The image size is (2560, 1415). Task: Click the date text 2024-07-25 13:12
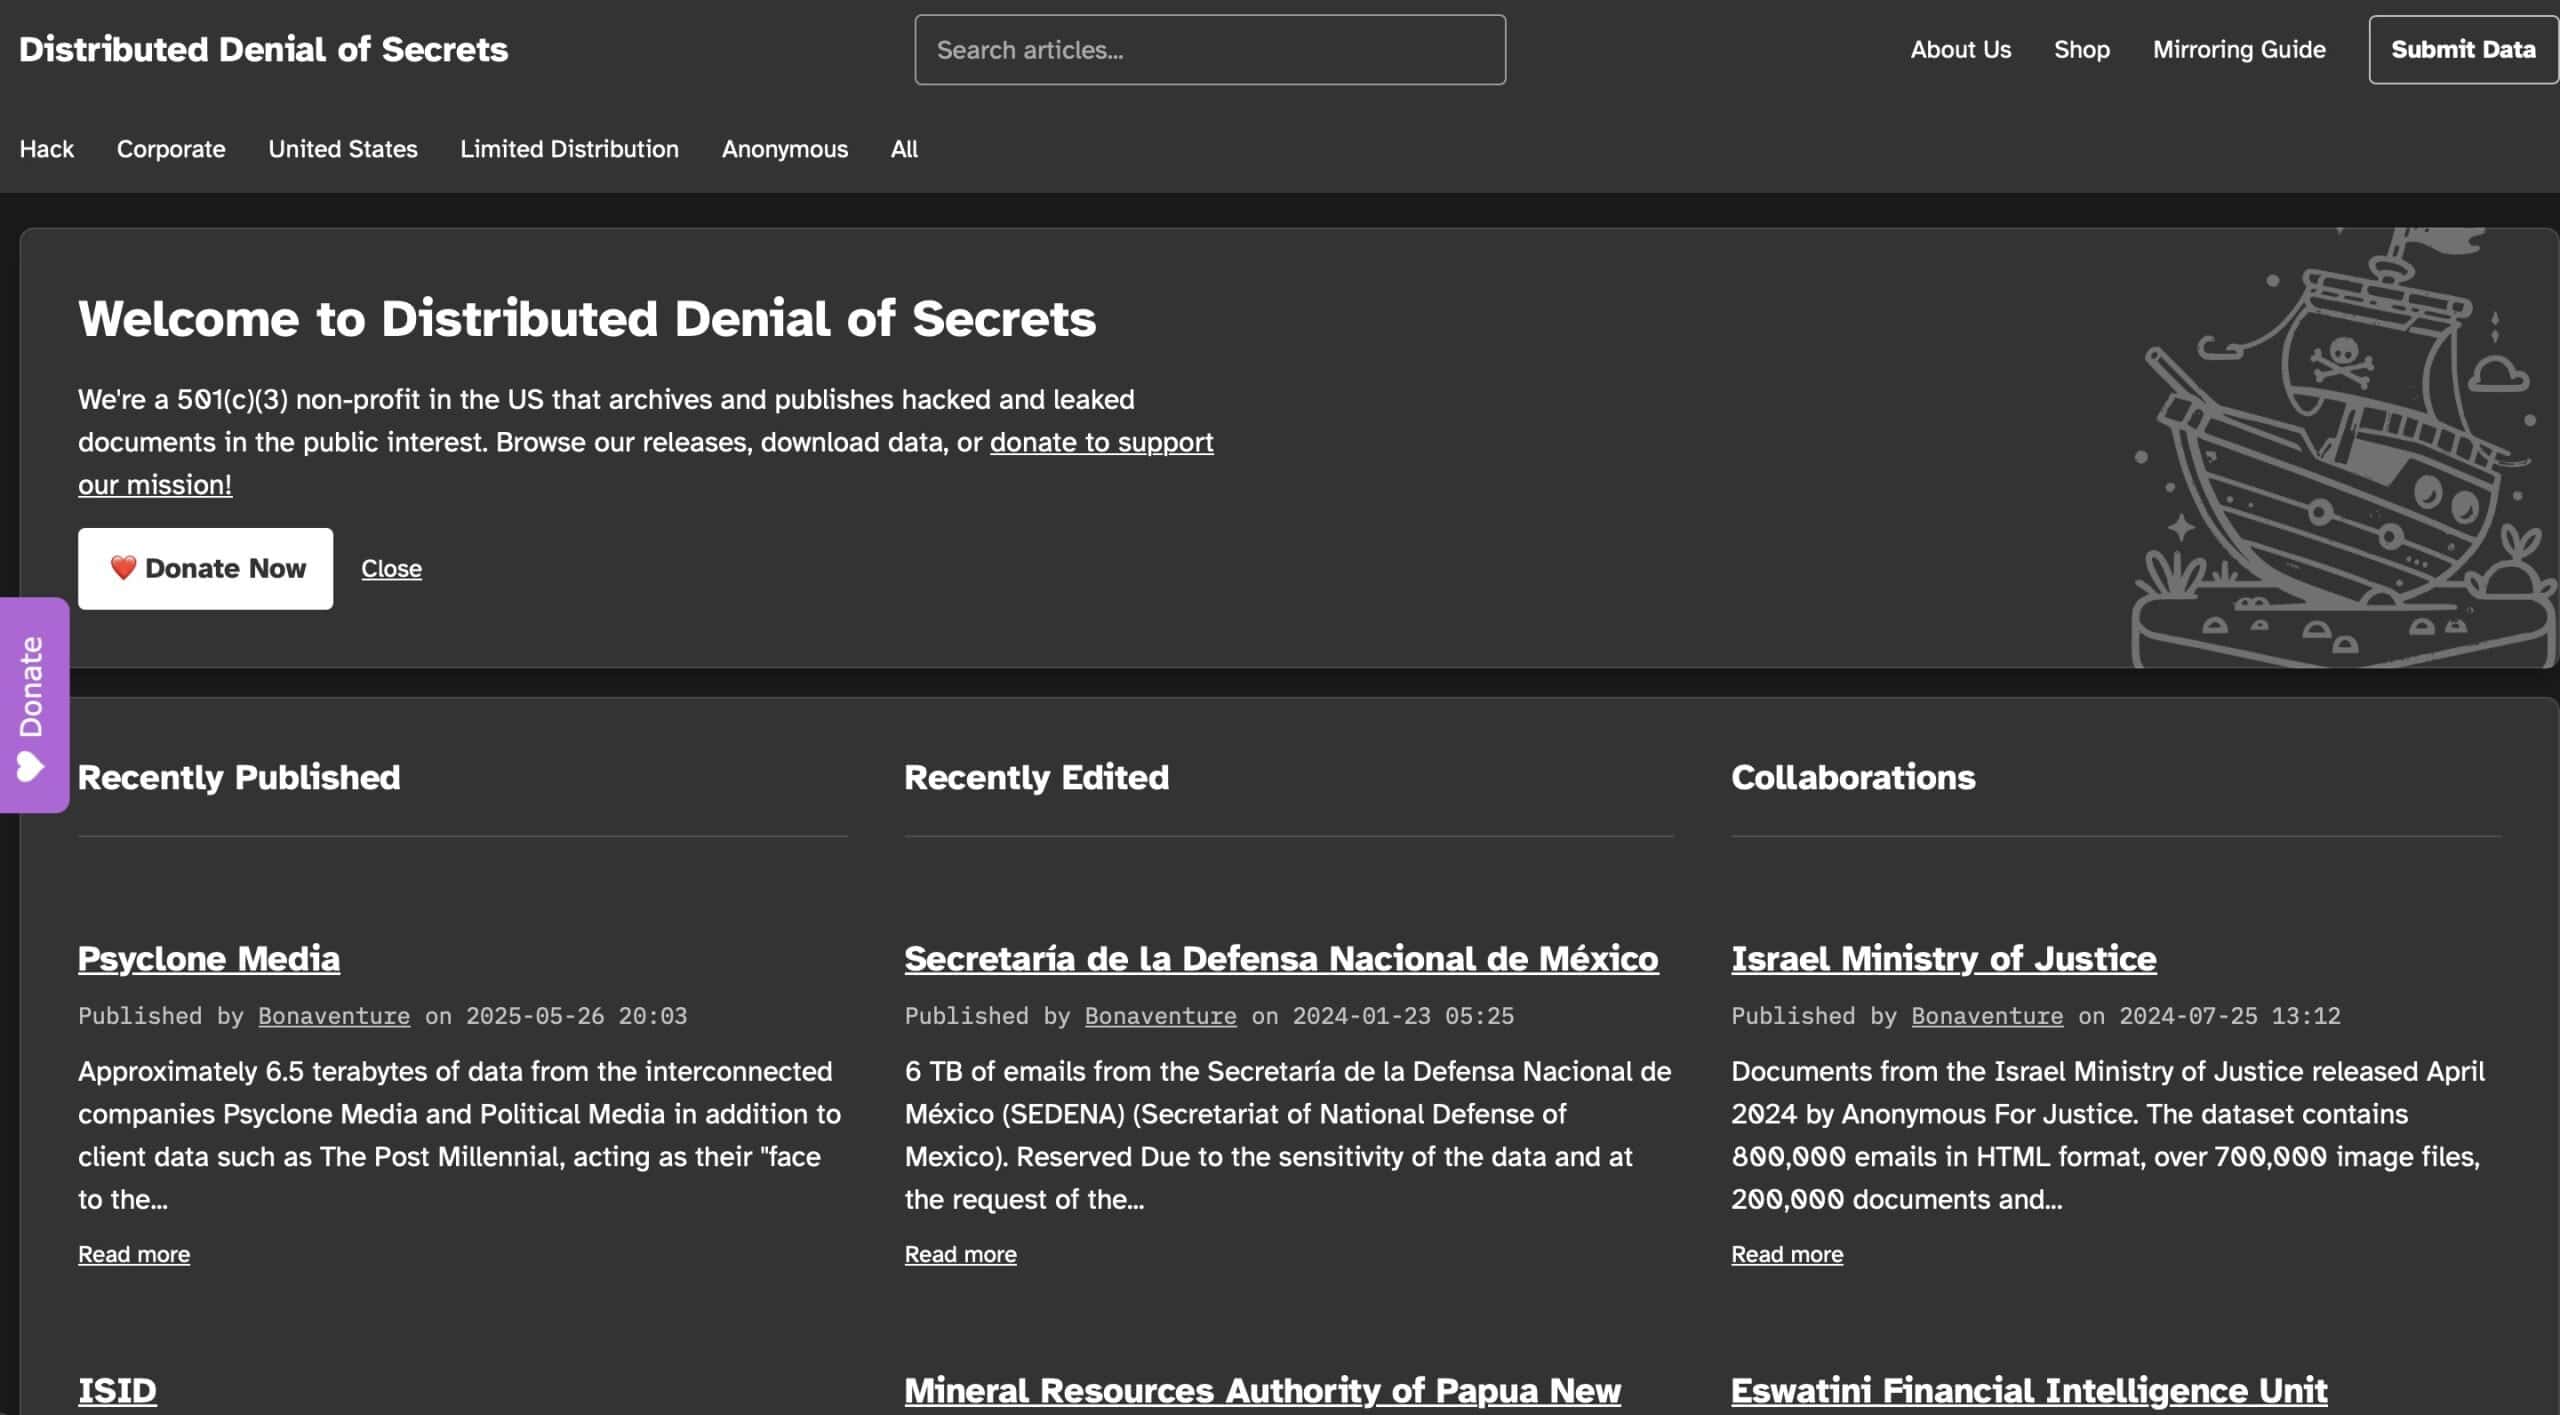(2230, 1016)
